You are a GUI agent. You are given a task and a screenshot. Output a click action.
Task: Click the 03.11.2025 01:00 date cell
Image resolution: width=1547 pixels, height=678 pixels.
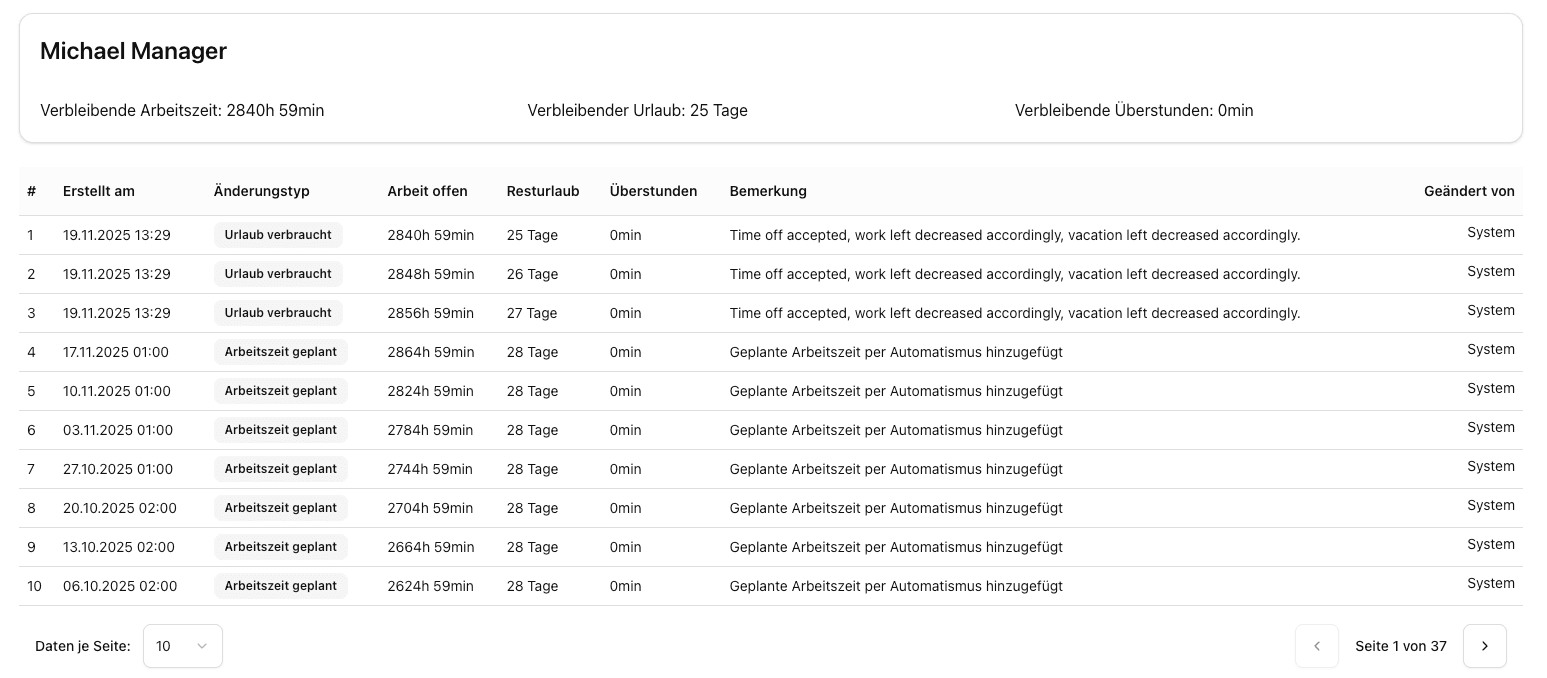coord(118,430)
